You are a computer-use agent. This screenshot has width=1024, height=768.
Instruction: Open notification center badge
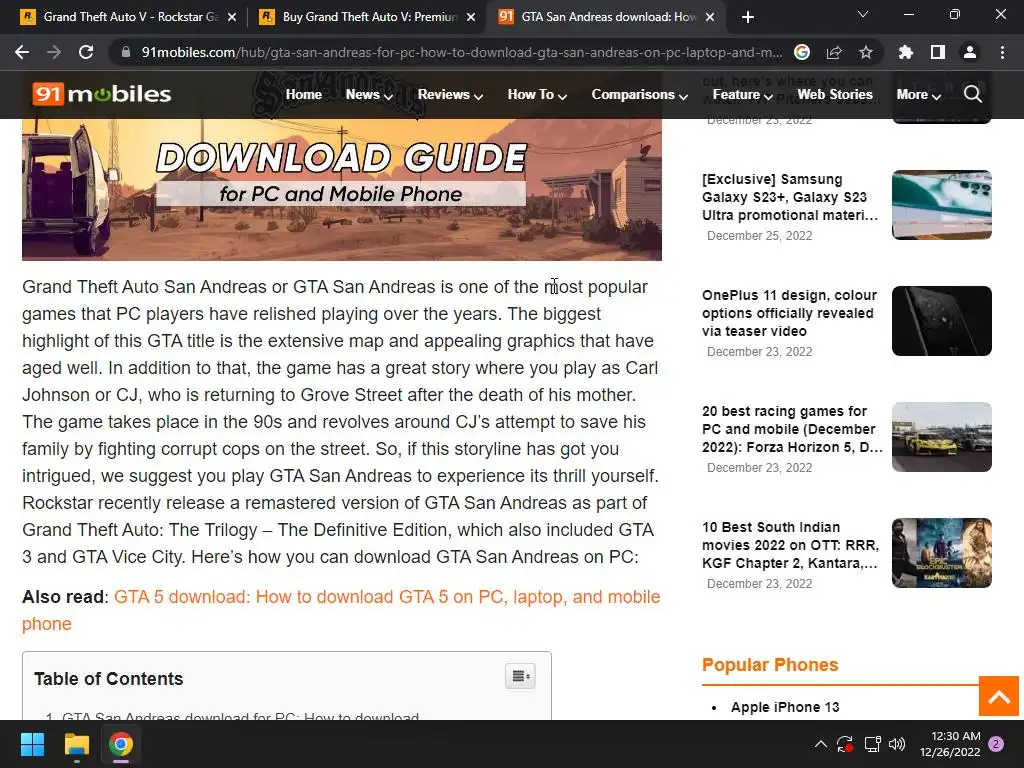996,744
